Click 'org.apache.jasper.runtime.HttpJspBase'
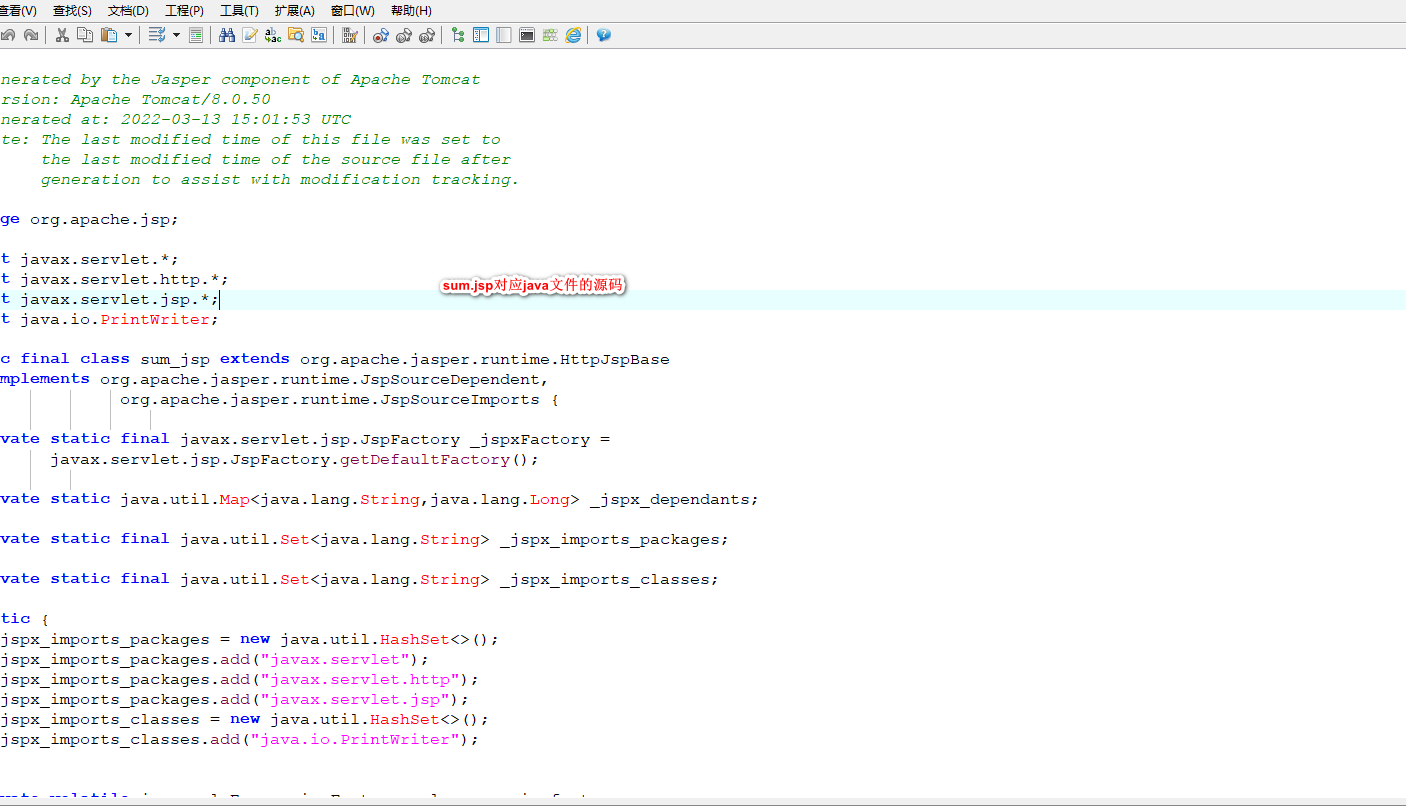Viewport: 1406px width, 806px height. (485, 360)
